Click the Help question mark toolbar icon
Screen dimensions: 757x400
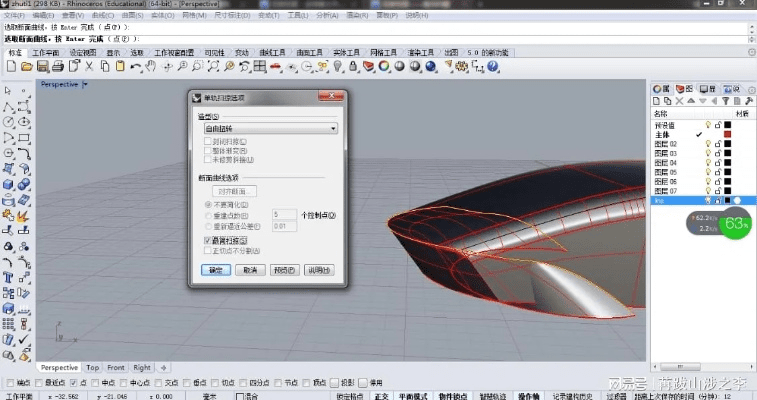click(x=494, y=66)
